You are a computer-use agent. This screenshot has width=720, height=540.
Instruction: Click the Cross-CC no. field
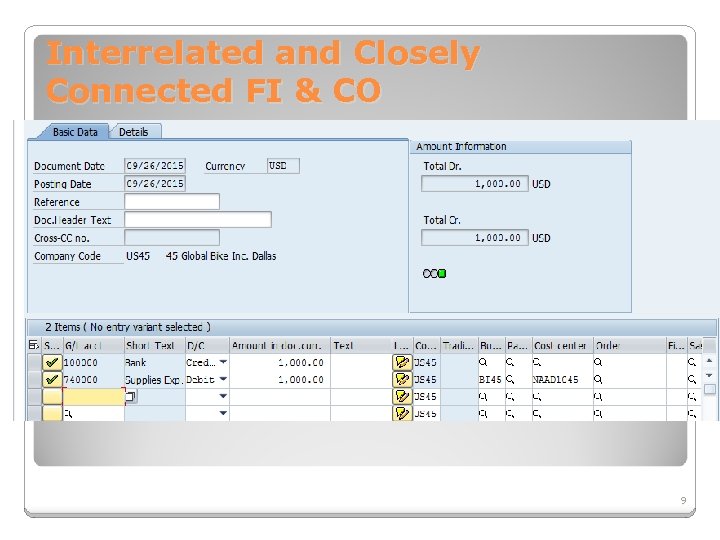click(x=172, y=238)
